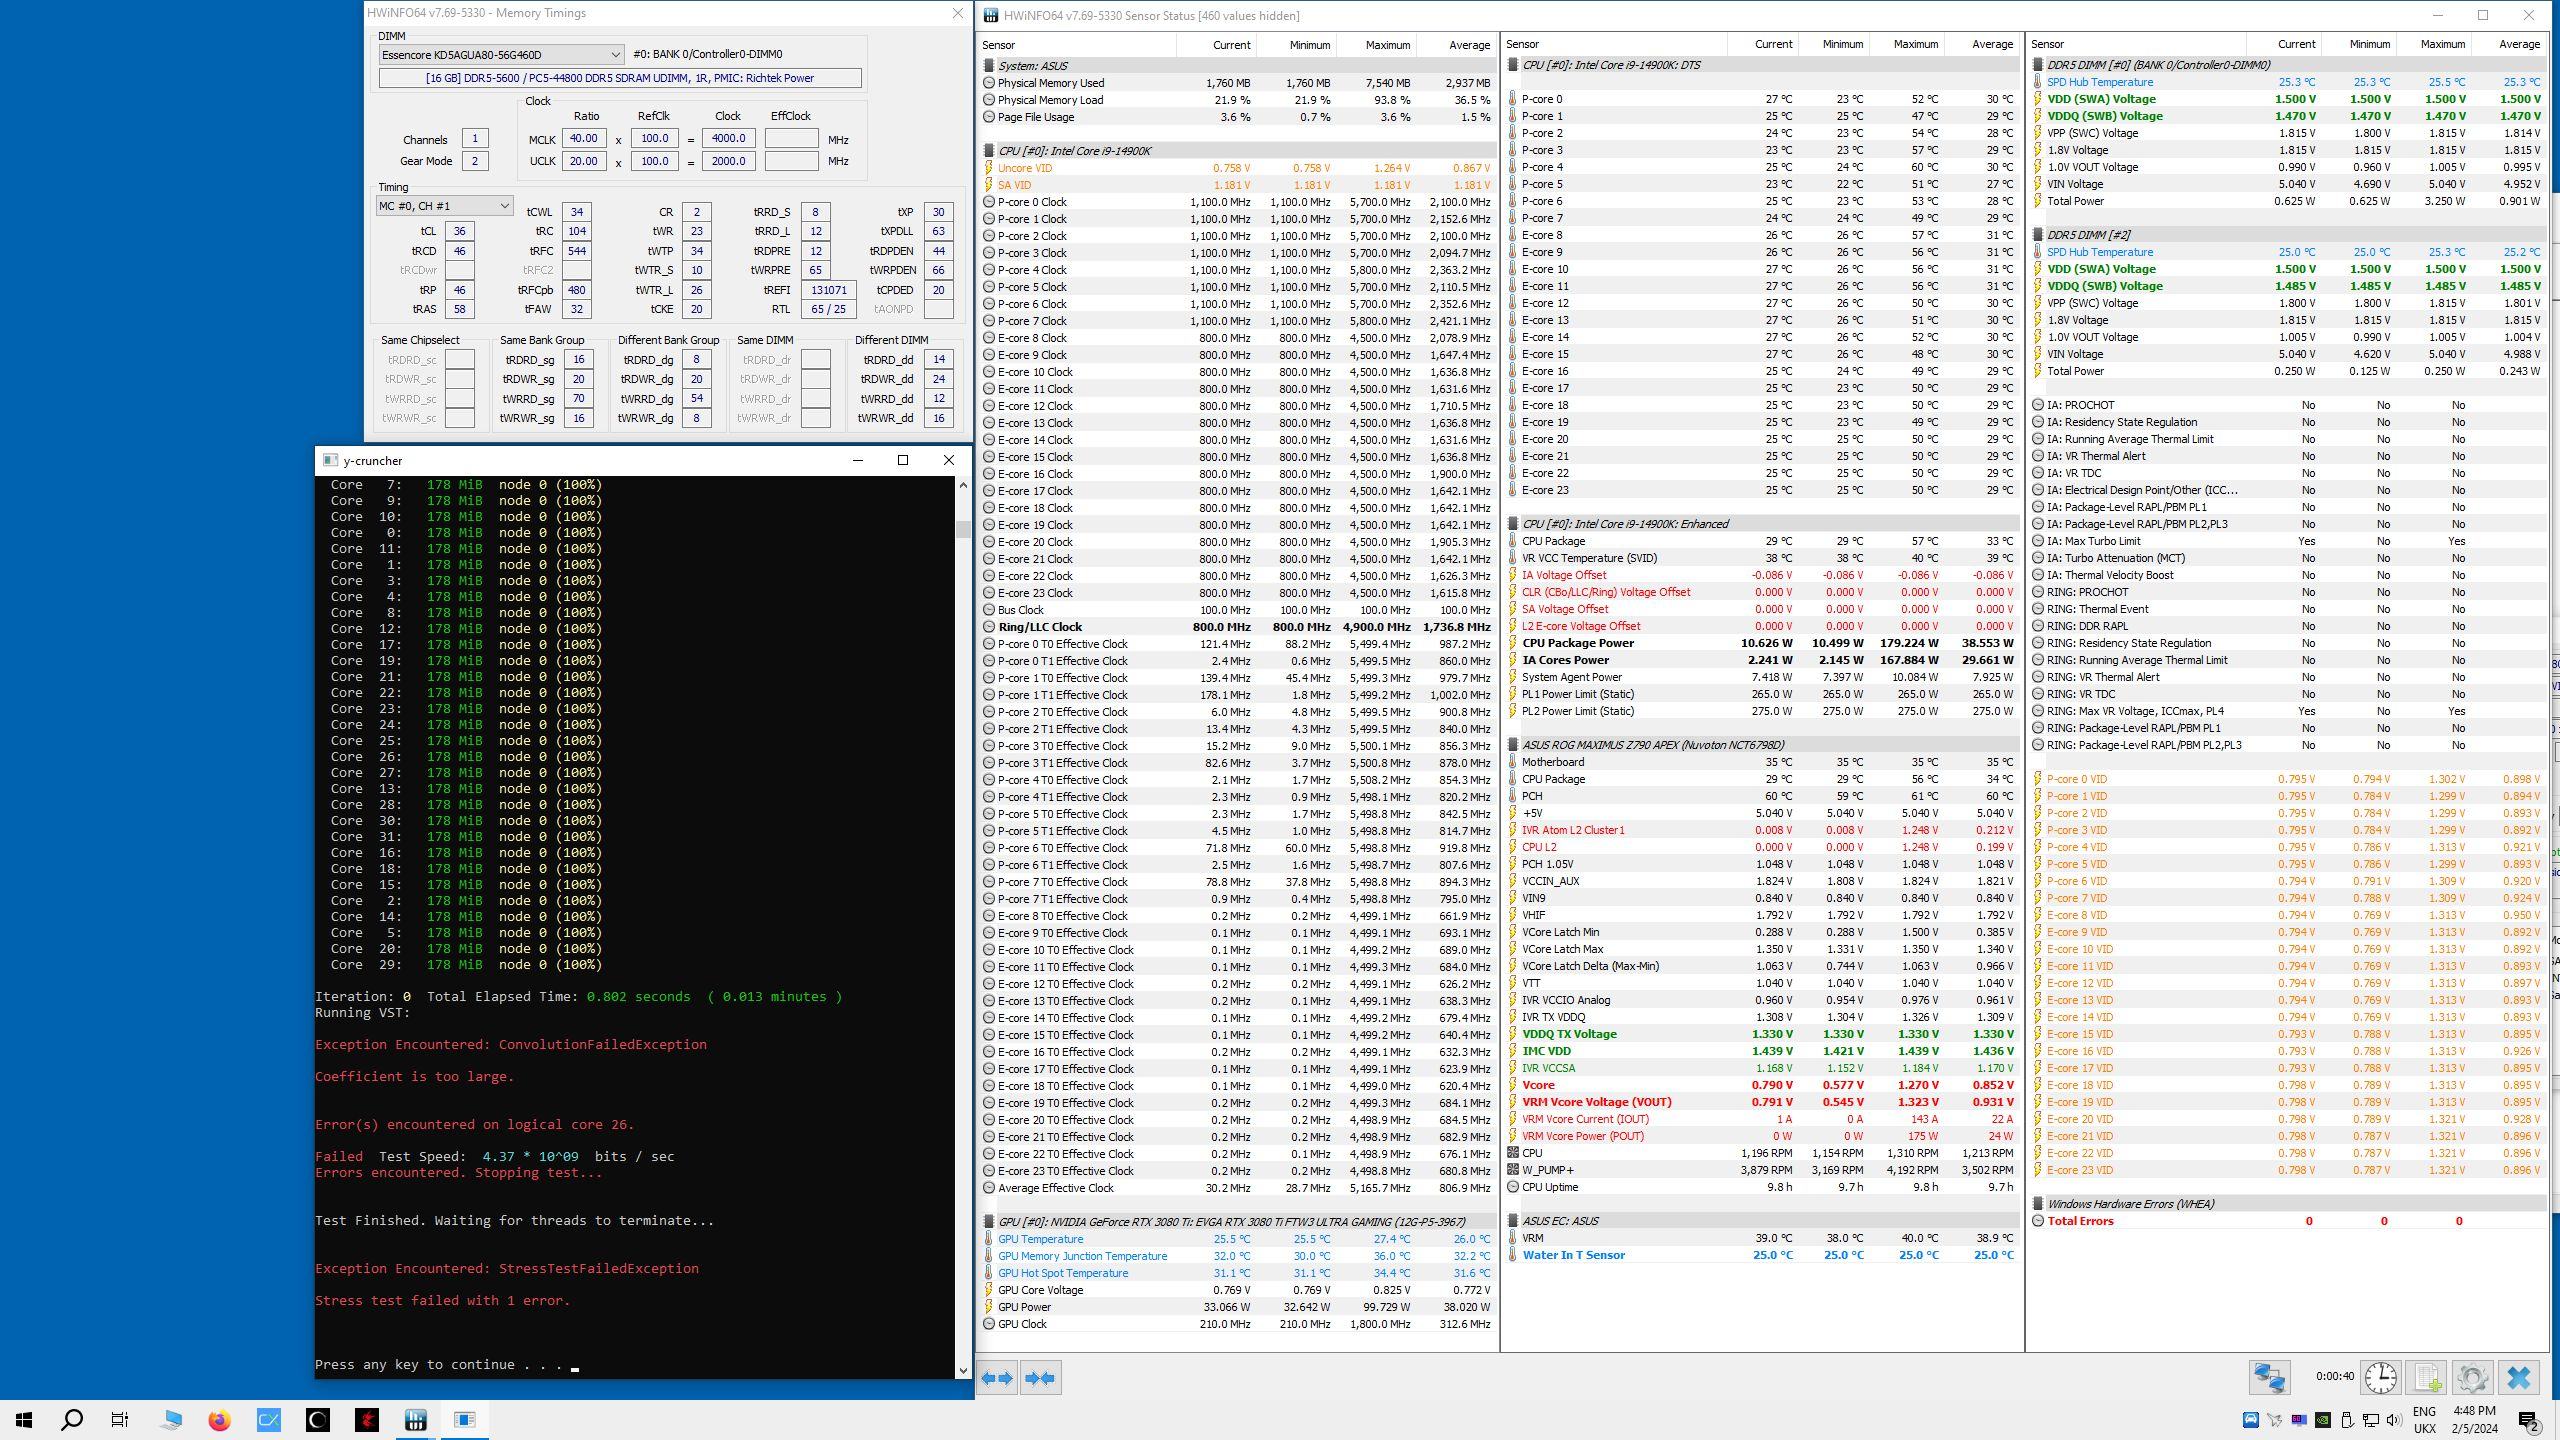This screenshot has height=1440, width=2560.
Task: Open HWiNFO remote network connection button
Action: point(2269,1377)
